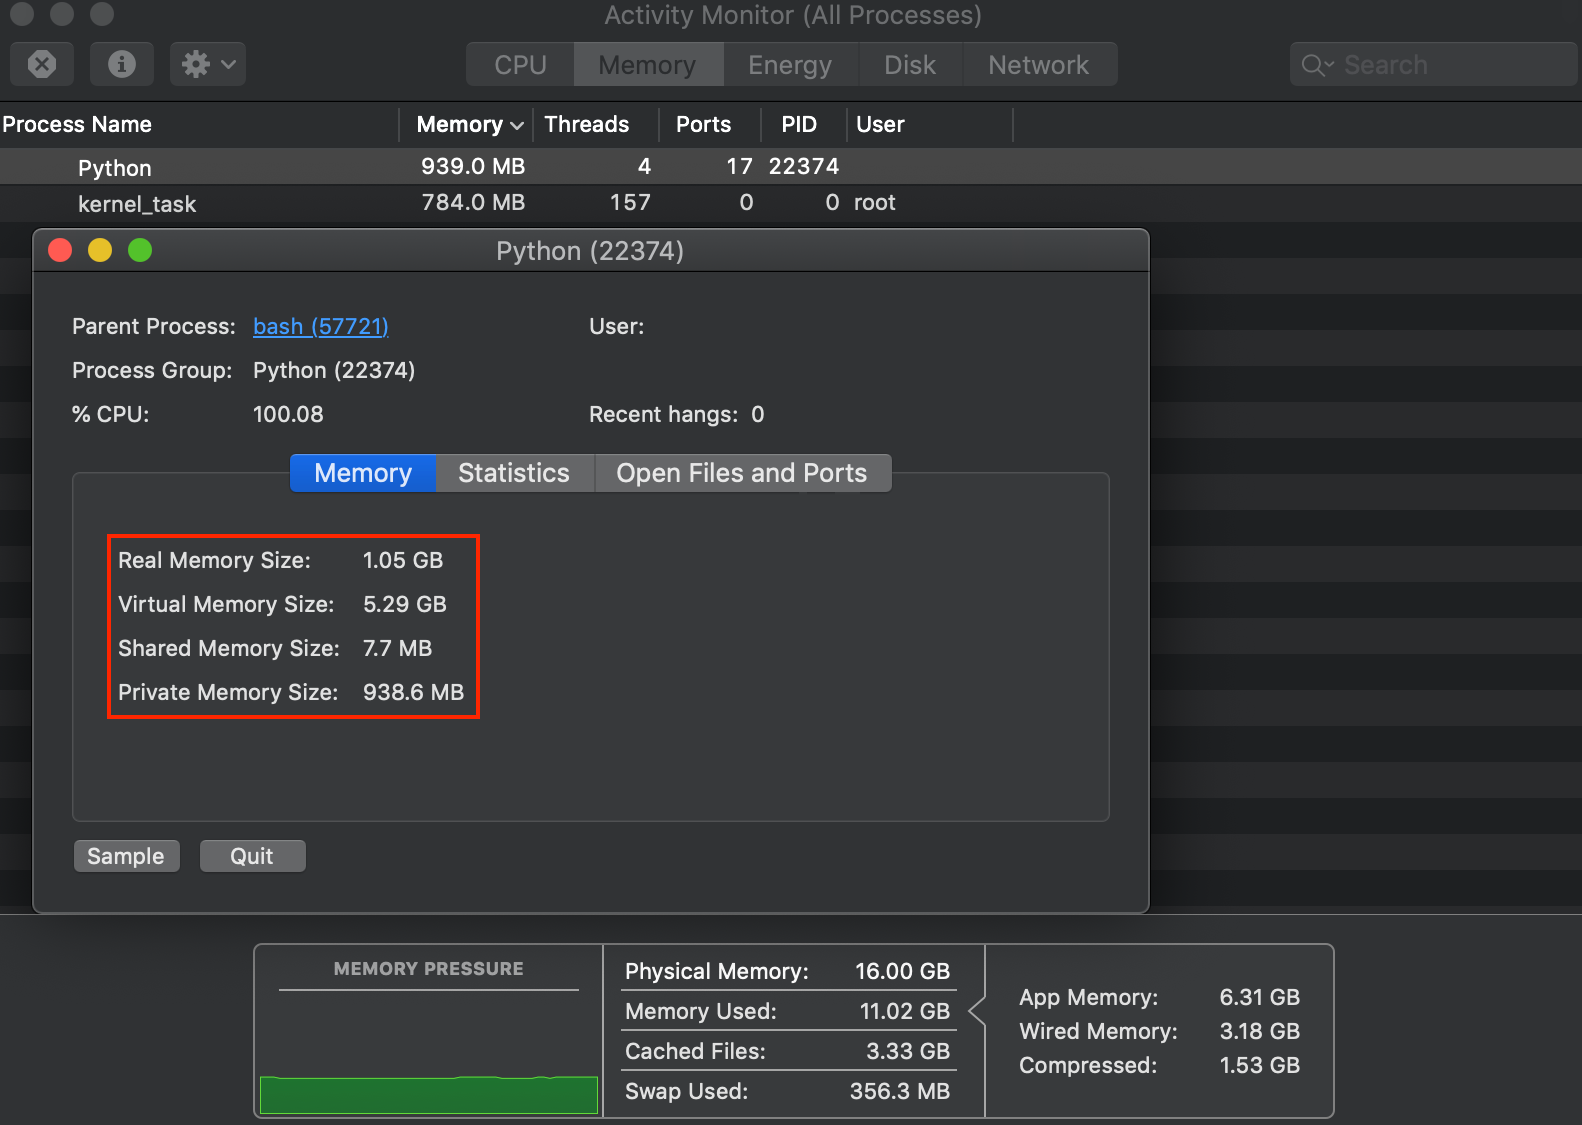Switch to the CPU tab

[x=520, y=65]
